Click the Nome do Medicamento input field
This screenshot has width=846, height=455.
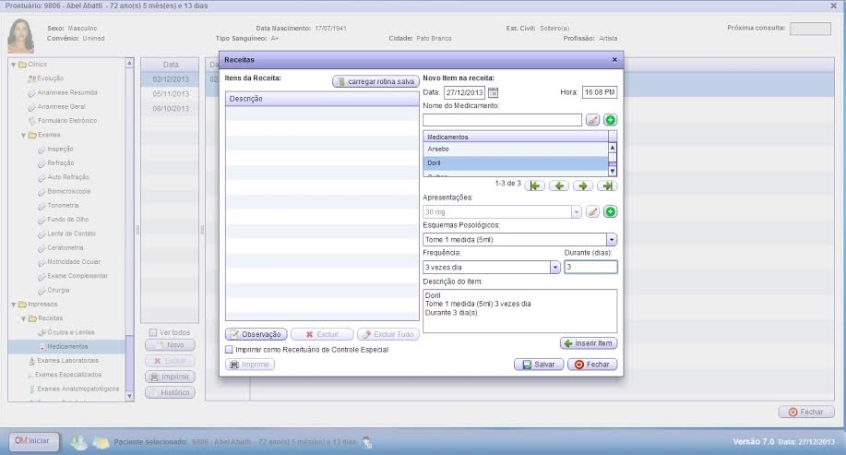[502, 120]
